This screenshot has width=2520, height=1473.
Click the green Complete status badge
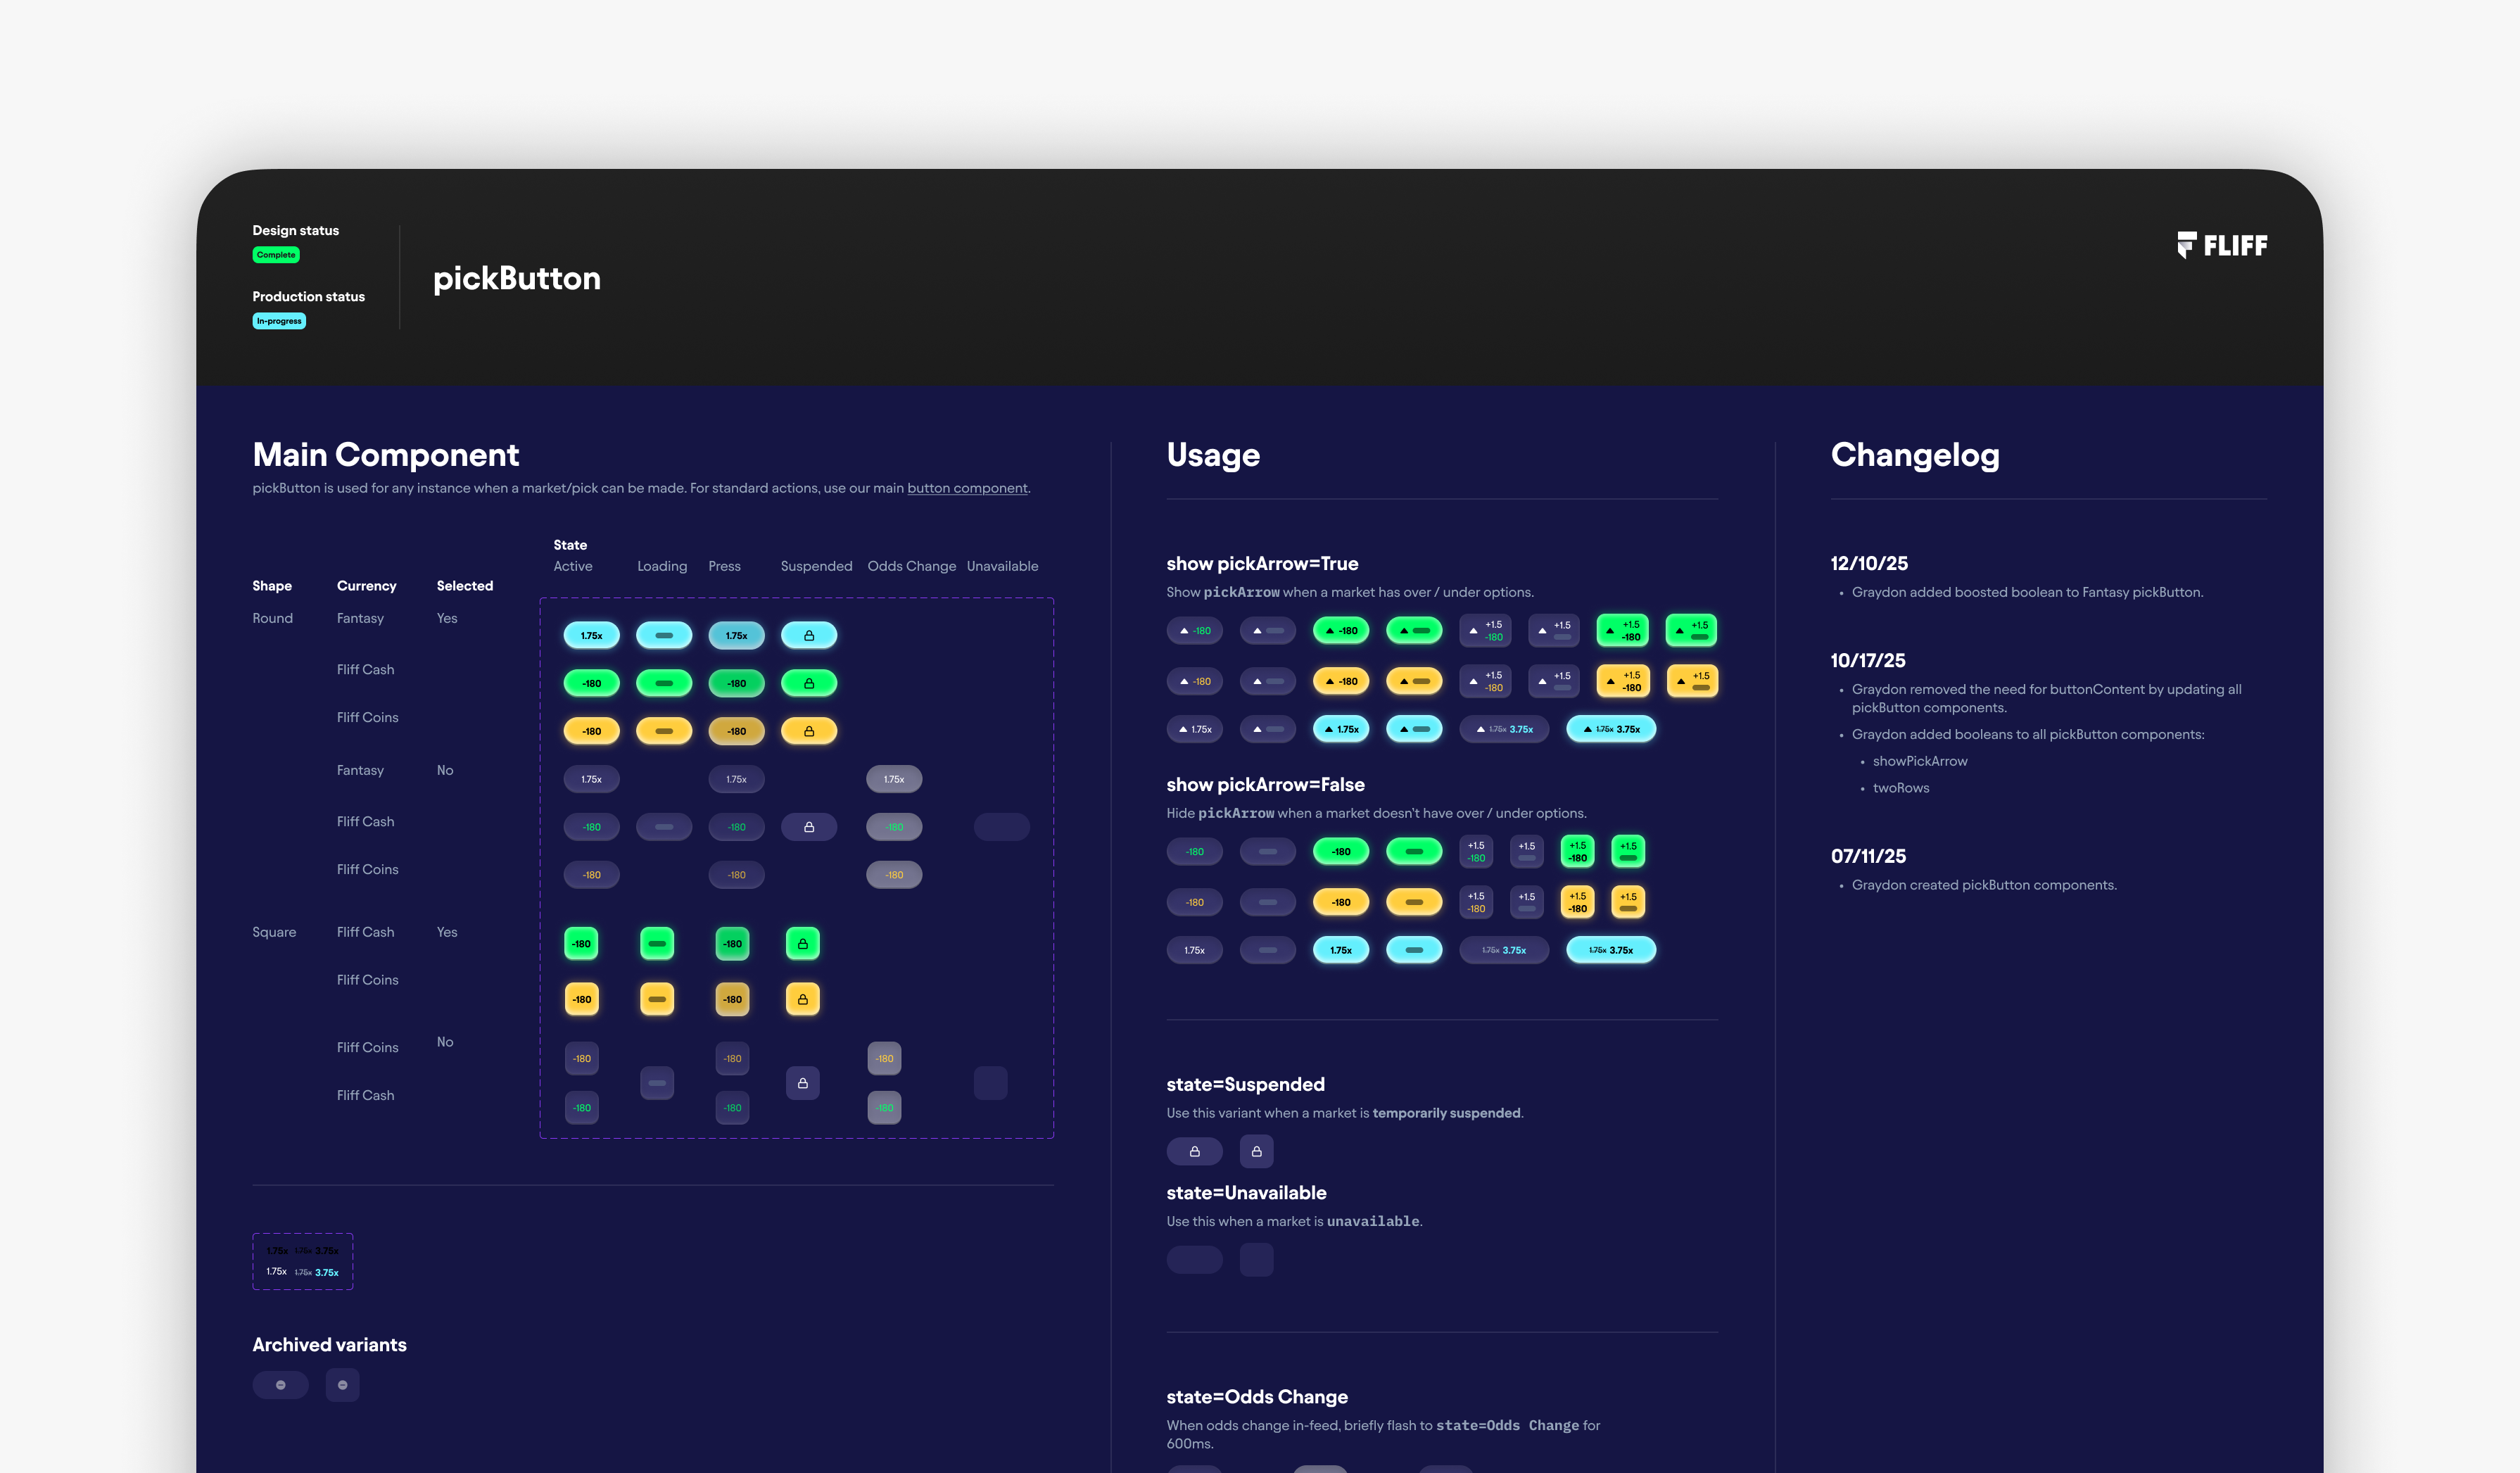[x=276, y=255]
